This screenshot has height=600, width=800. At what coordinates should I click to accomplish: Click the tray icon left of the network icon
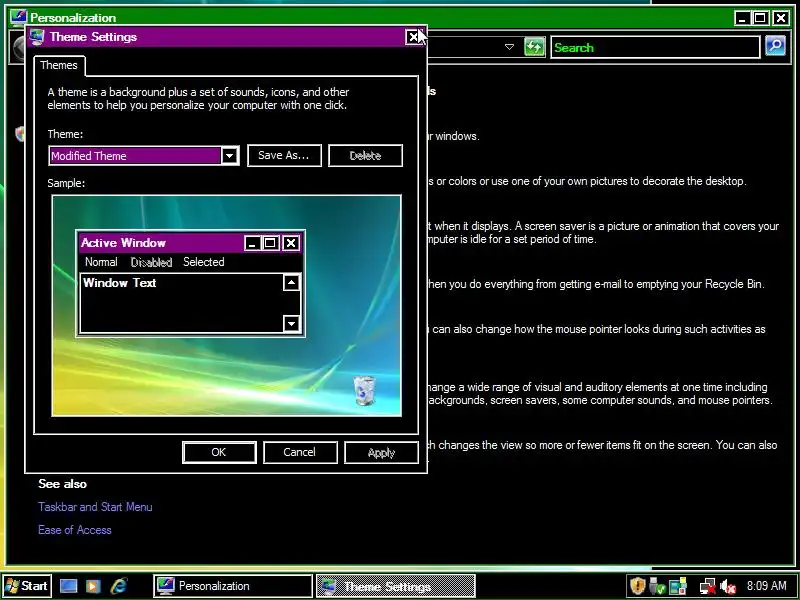[678, 586]
